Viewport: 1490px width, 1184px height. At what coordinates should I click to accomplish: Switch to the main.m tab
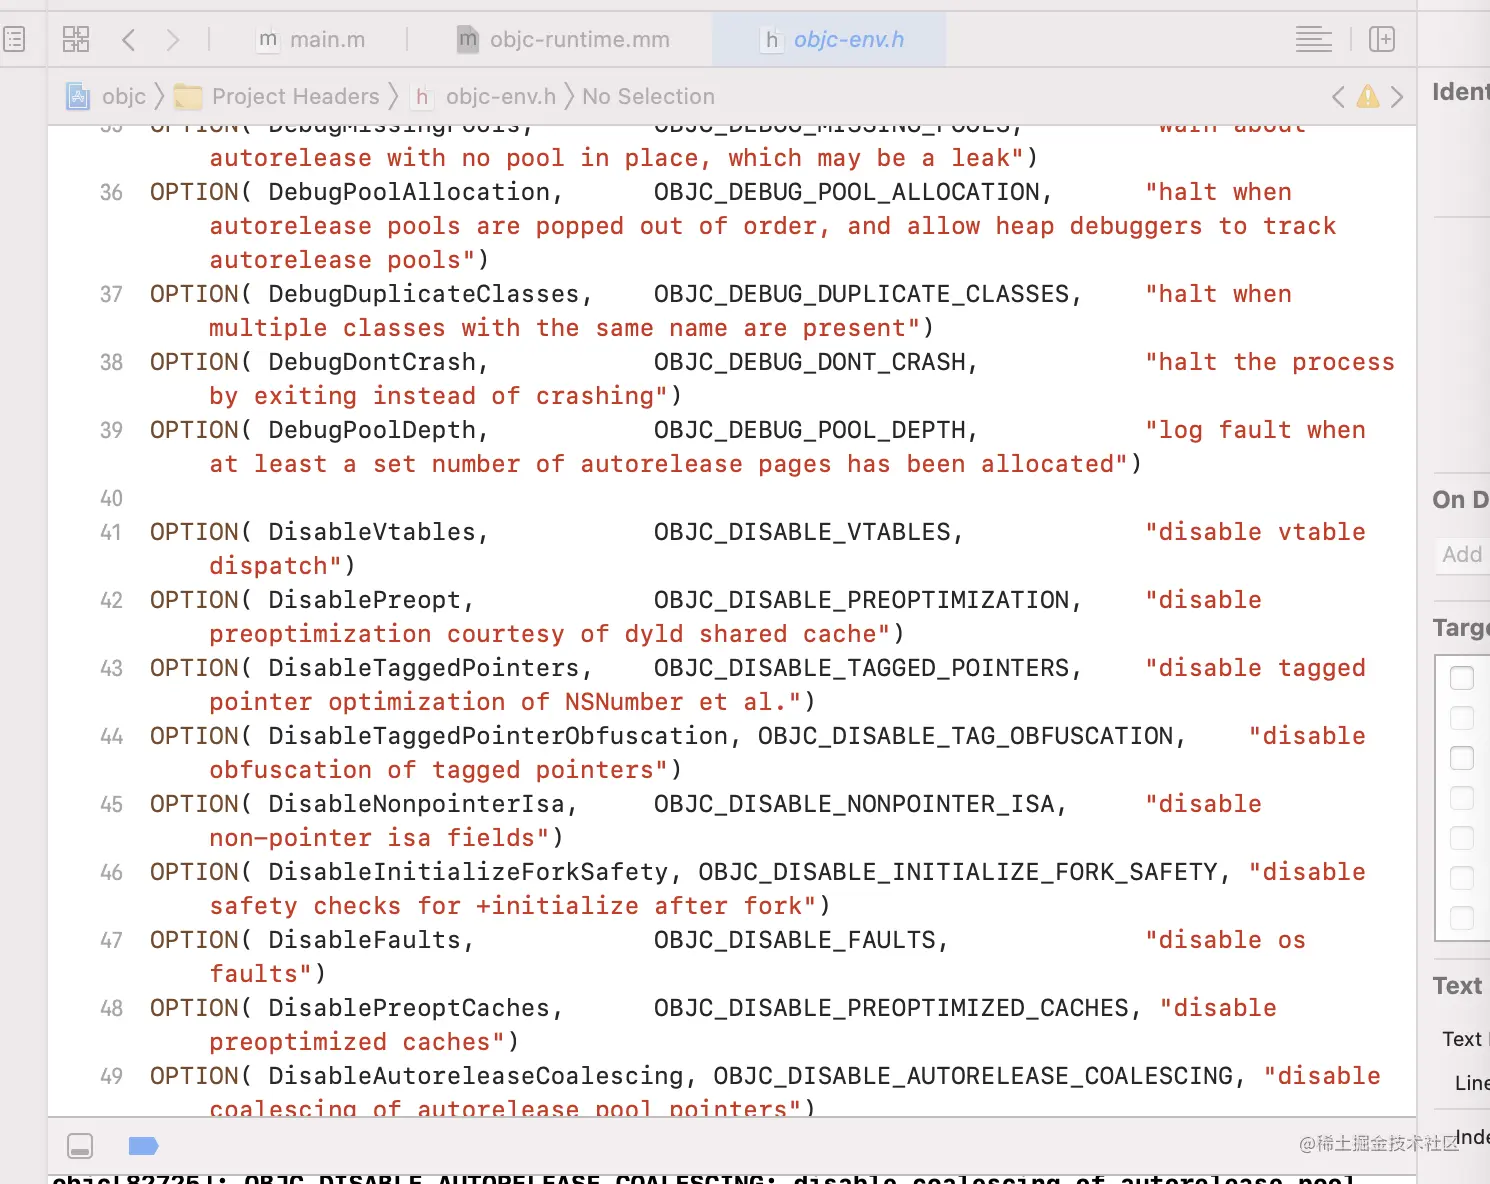tap(310, 40)
